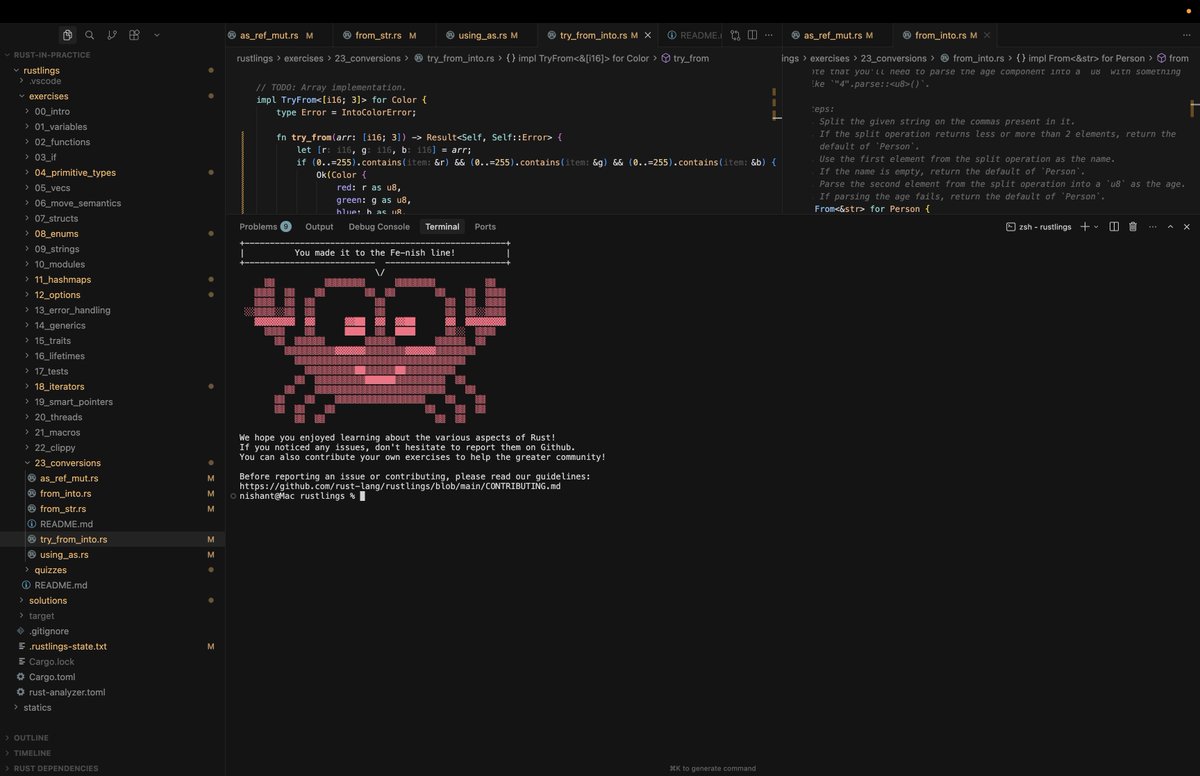Expand the solutions folder
Viewport: 1200px width, 776px height.
tap(48, 600)
